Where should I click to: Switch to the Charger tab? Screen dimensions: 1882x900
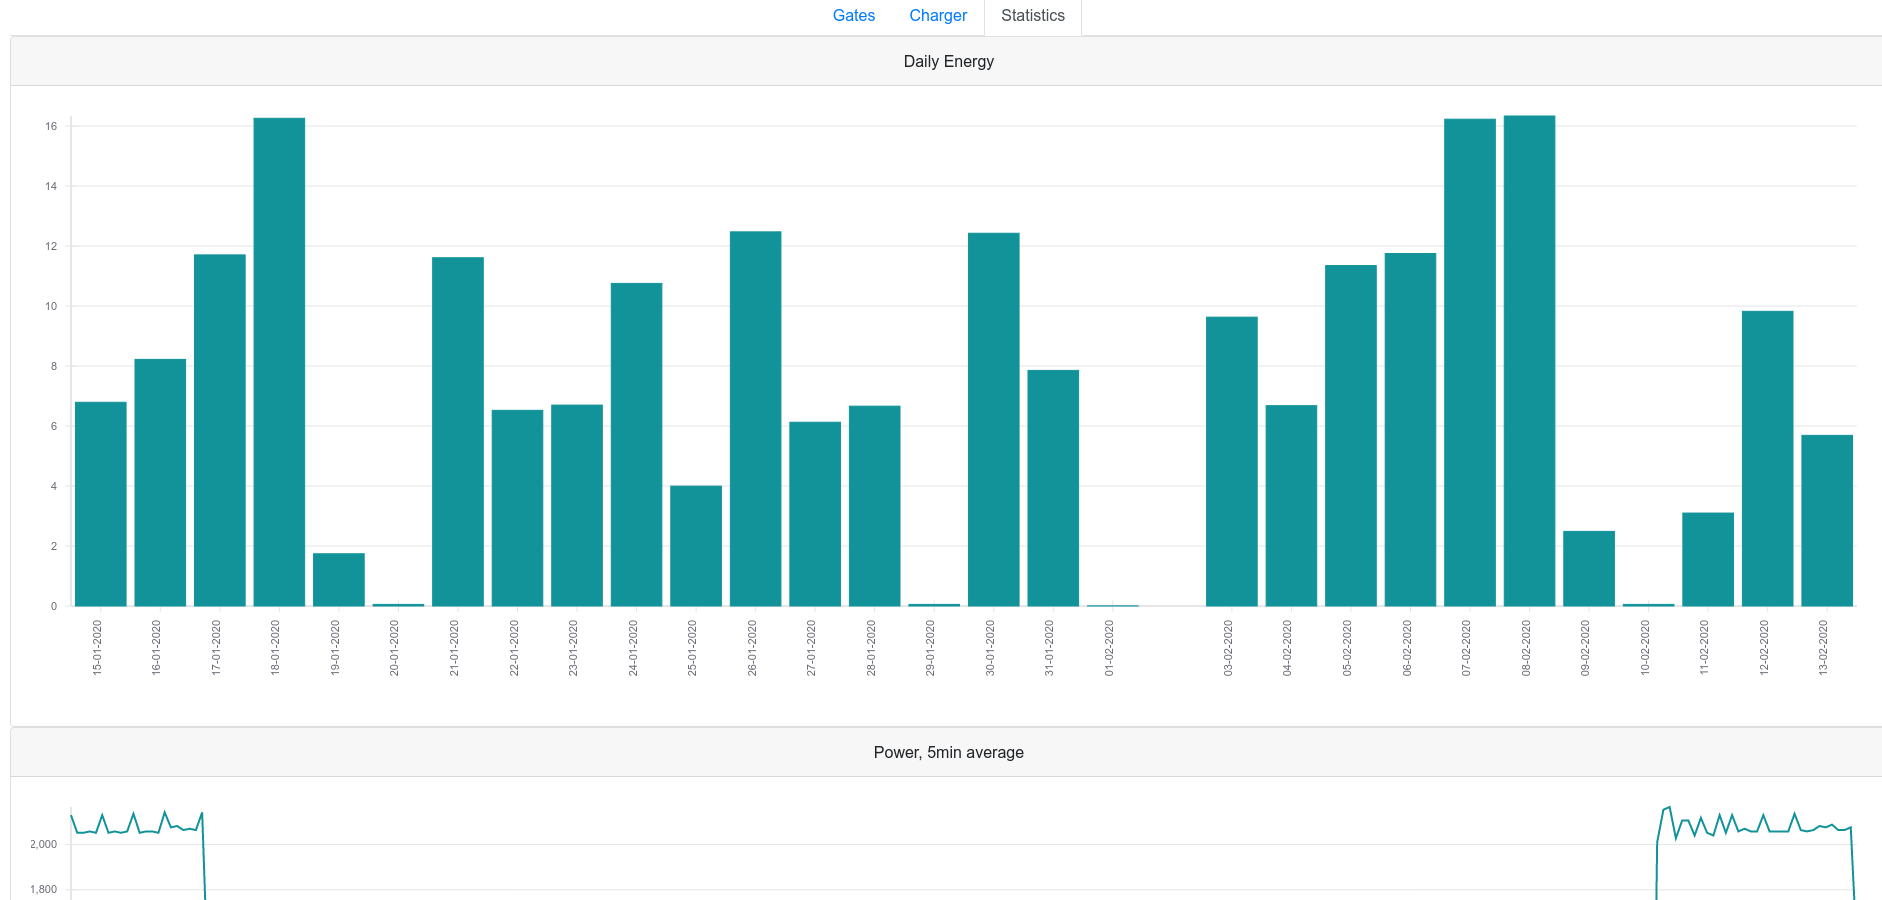click(938, 16)
